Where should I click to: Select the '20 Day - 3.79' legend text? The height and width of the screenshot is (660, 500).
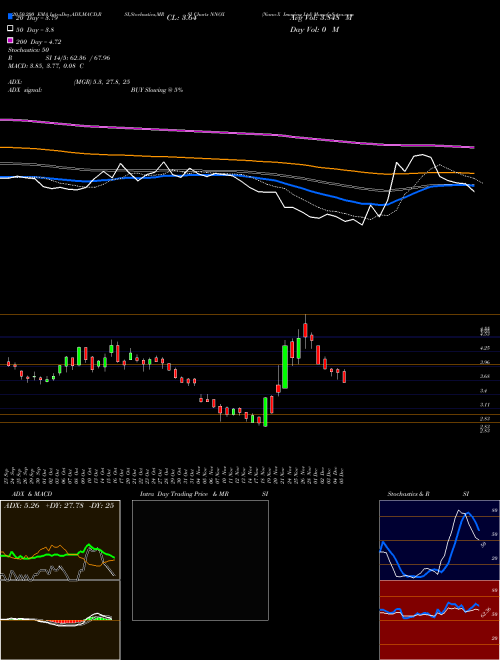(x=37, y=18)
